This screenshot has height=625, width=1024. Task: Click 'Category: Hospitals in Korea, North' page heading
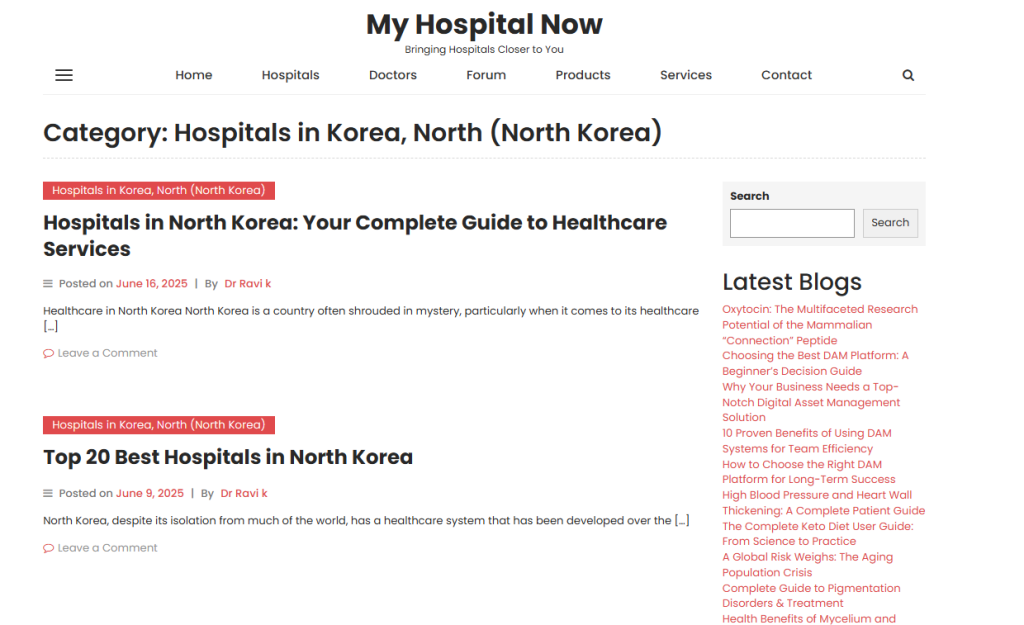coord(353,133)
